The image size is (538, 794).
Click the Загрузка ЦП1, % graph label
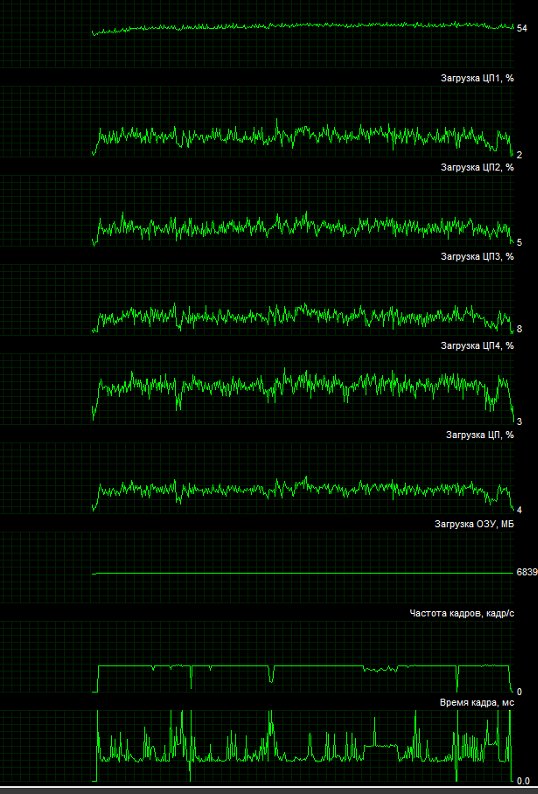pos(477,78)
